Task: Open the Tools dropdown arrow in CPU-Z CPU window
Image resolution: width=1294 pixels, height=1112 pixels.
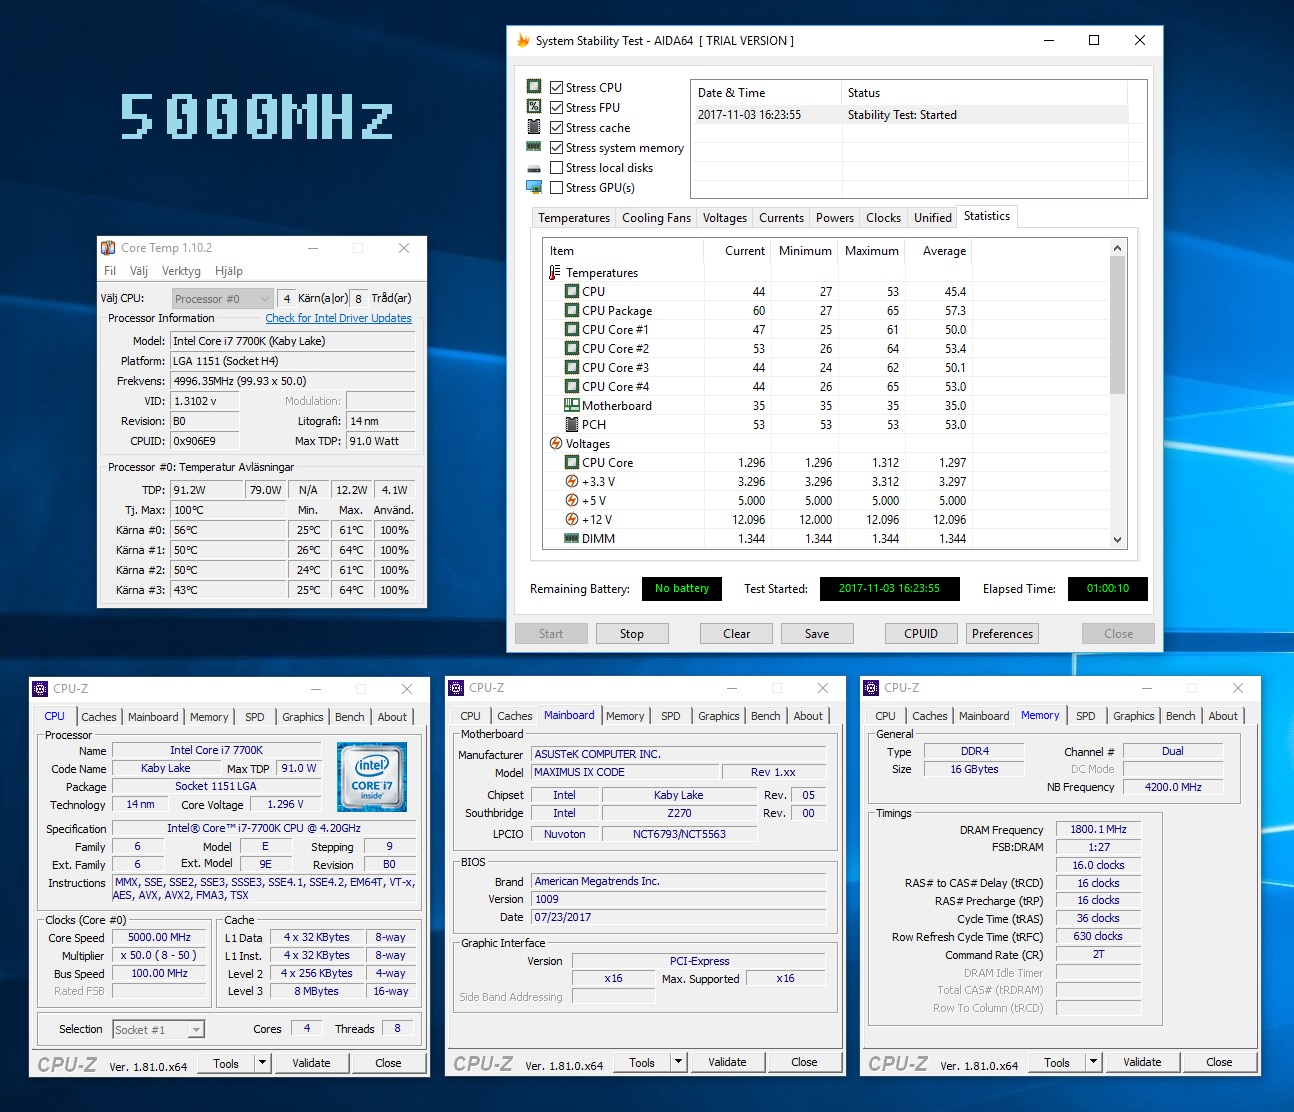Action: (263, 1063)
